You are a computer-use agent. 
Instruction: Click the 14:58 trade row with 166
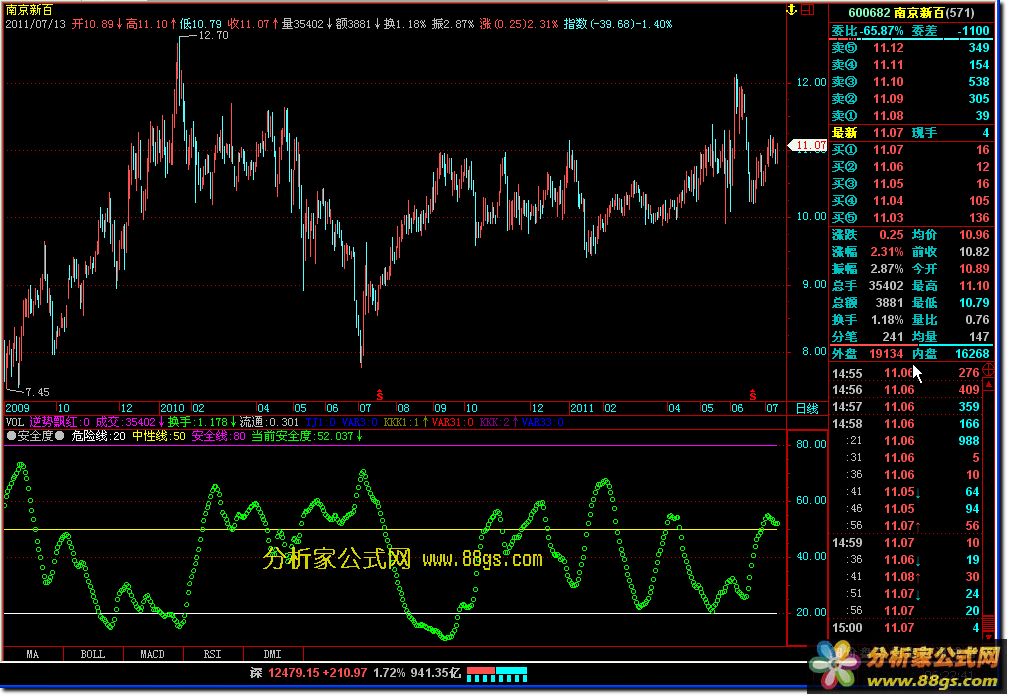click(906, 424)
